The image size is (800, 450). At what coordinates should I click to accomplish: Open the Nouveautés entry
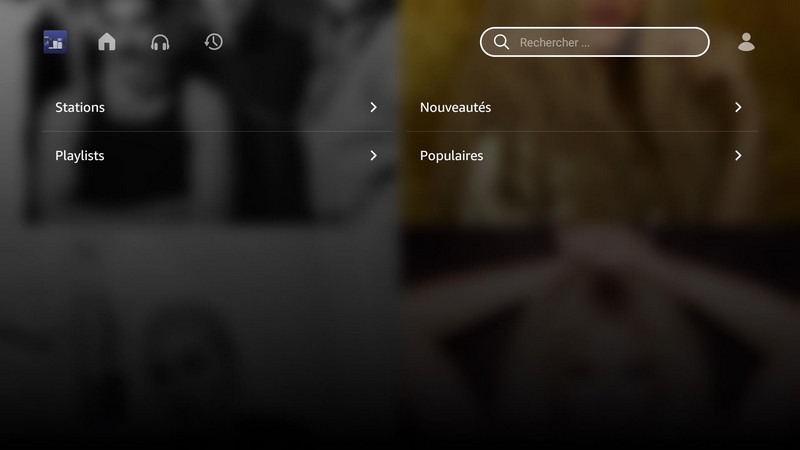coord(582,107)
